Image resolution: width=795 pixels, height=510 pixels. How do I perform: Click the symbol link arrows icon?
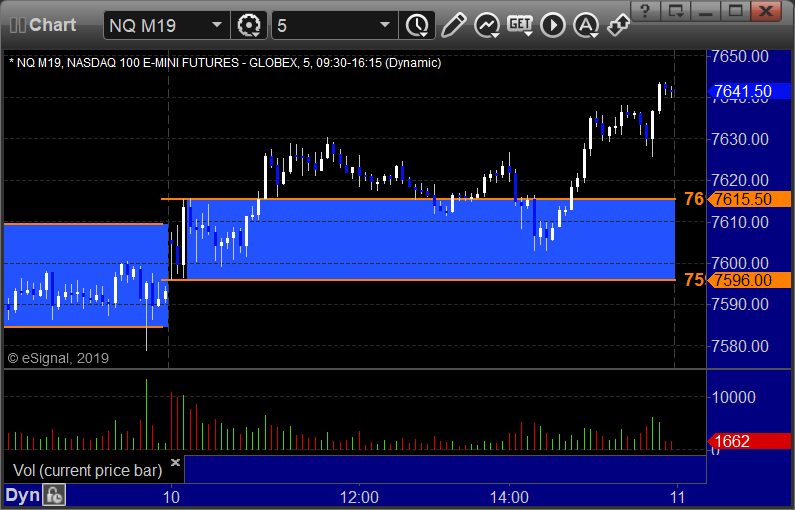point(619,25)
